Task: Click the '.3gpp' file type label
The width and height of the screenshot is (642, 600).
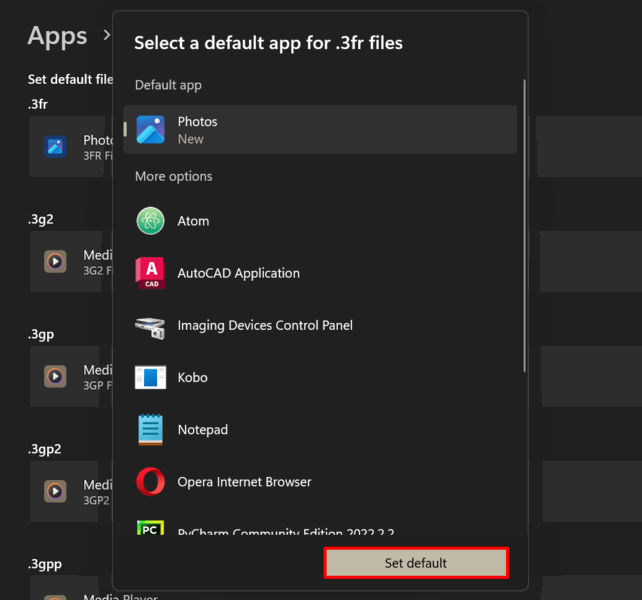Action: point(45,564)
